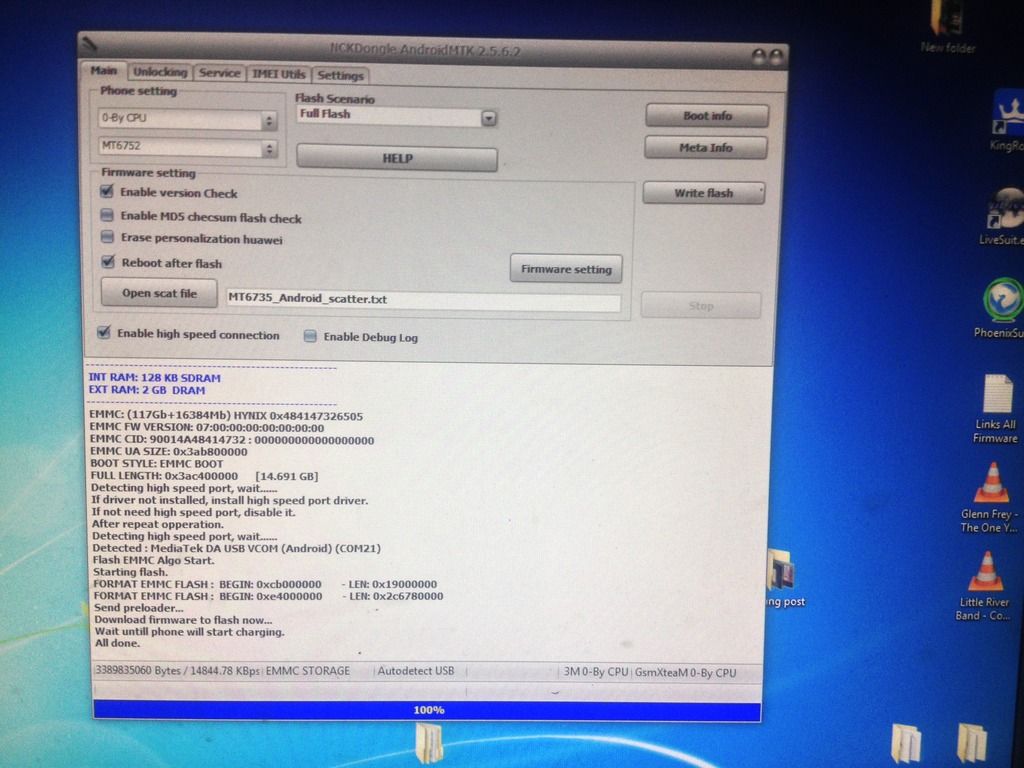Click the Write flash button
1024x768 pixels.
[x=703, y=193]
